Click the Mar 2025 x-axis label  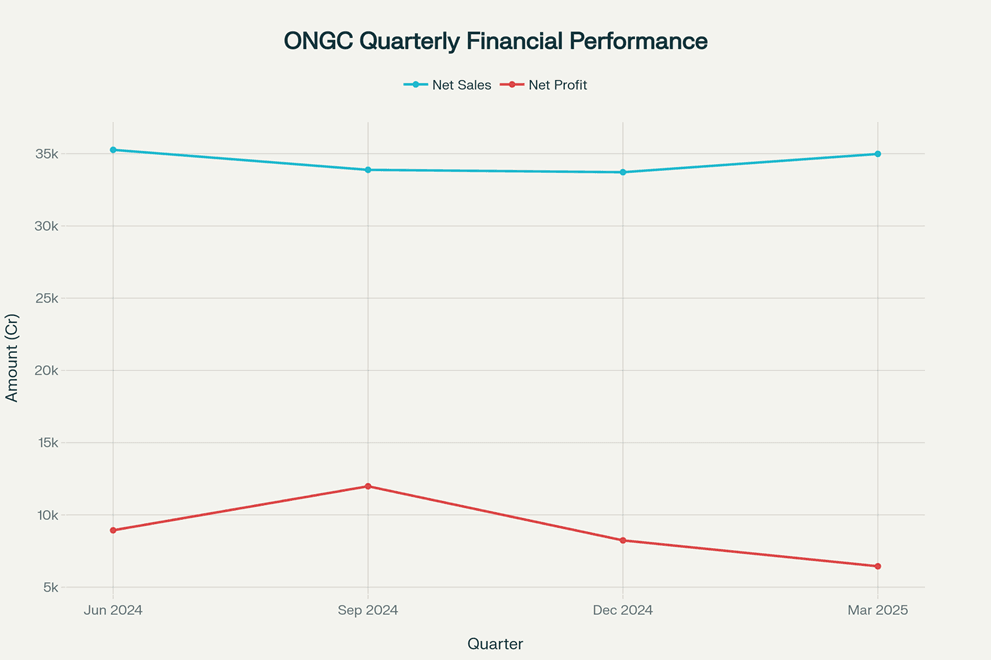pyautogui.click(x=878, y=609)
